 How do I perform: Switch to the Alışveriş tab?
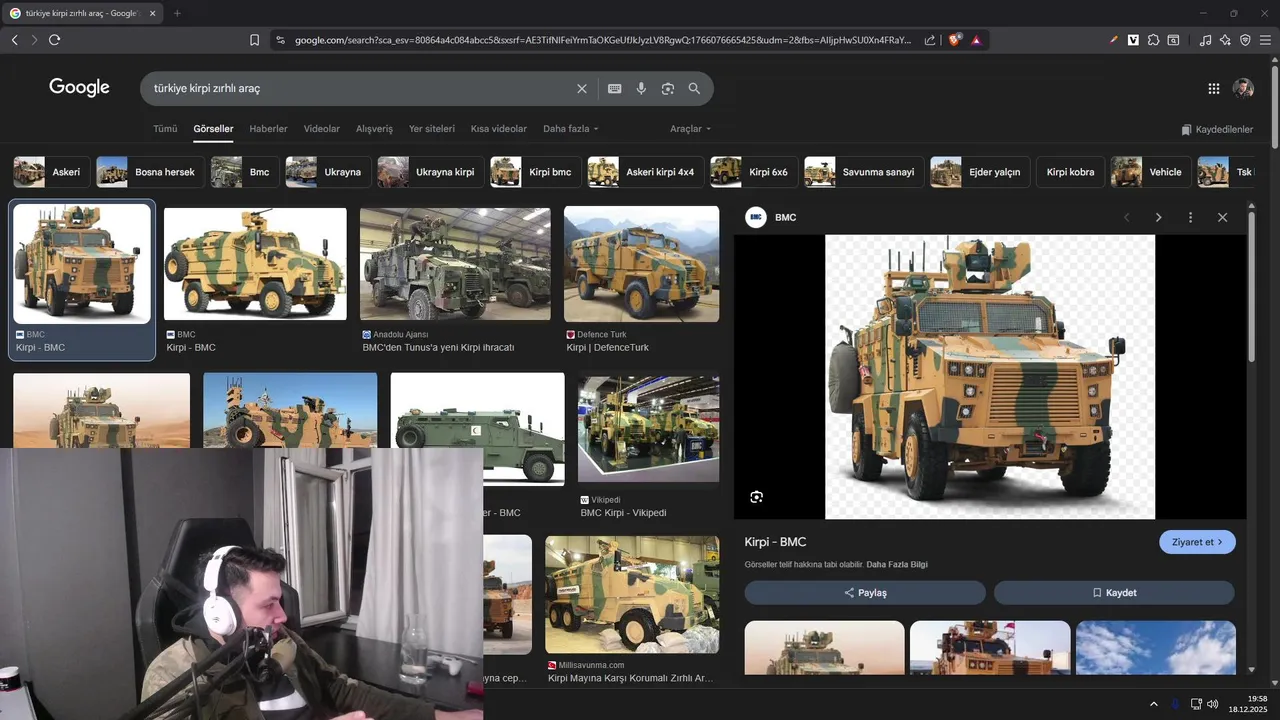click(375, 129)
